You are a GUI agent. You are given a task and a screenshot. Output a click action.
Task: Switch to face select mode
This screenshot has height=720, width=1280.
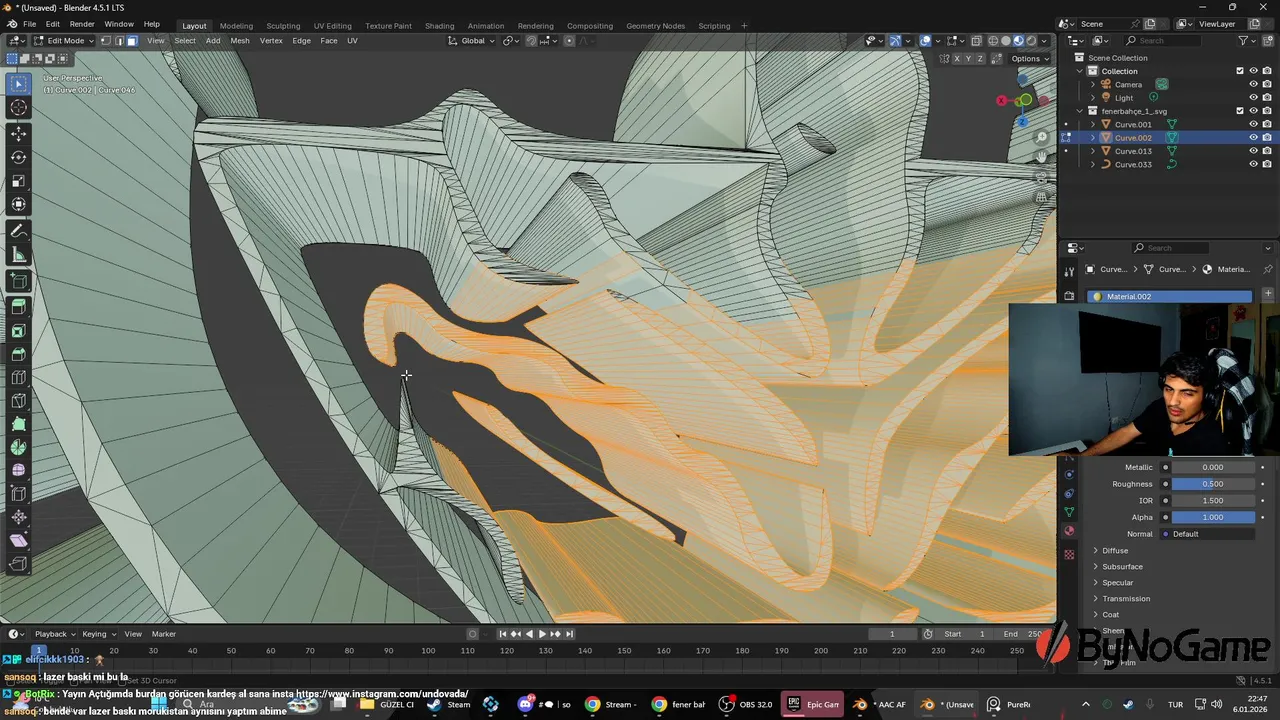coord(131,41)
